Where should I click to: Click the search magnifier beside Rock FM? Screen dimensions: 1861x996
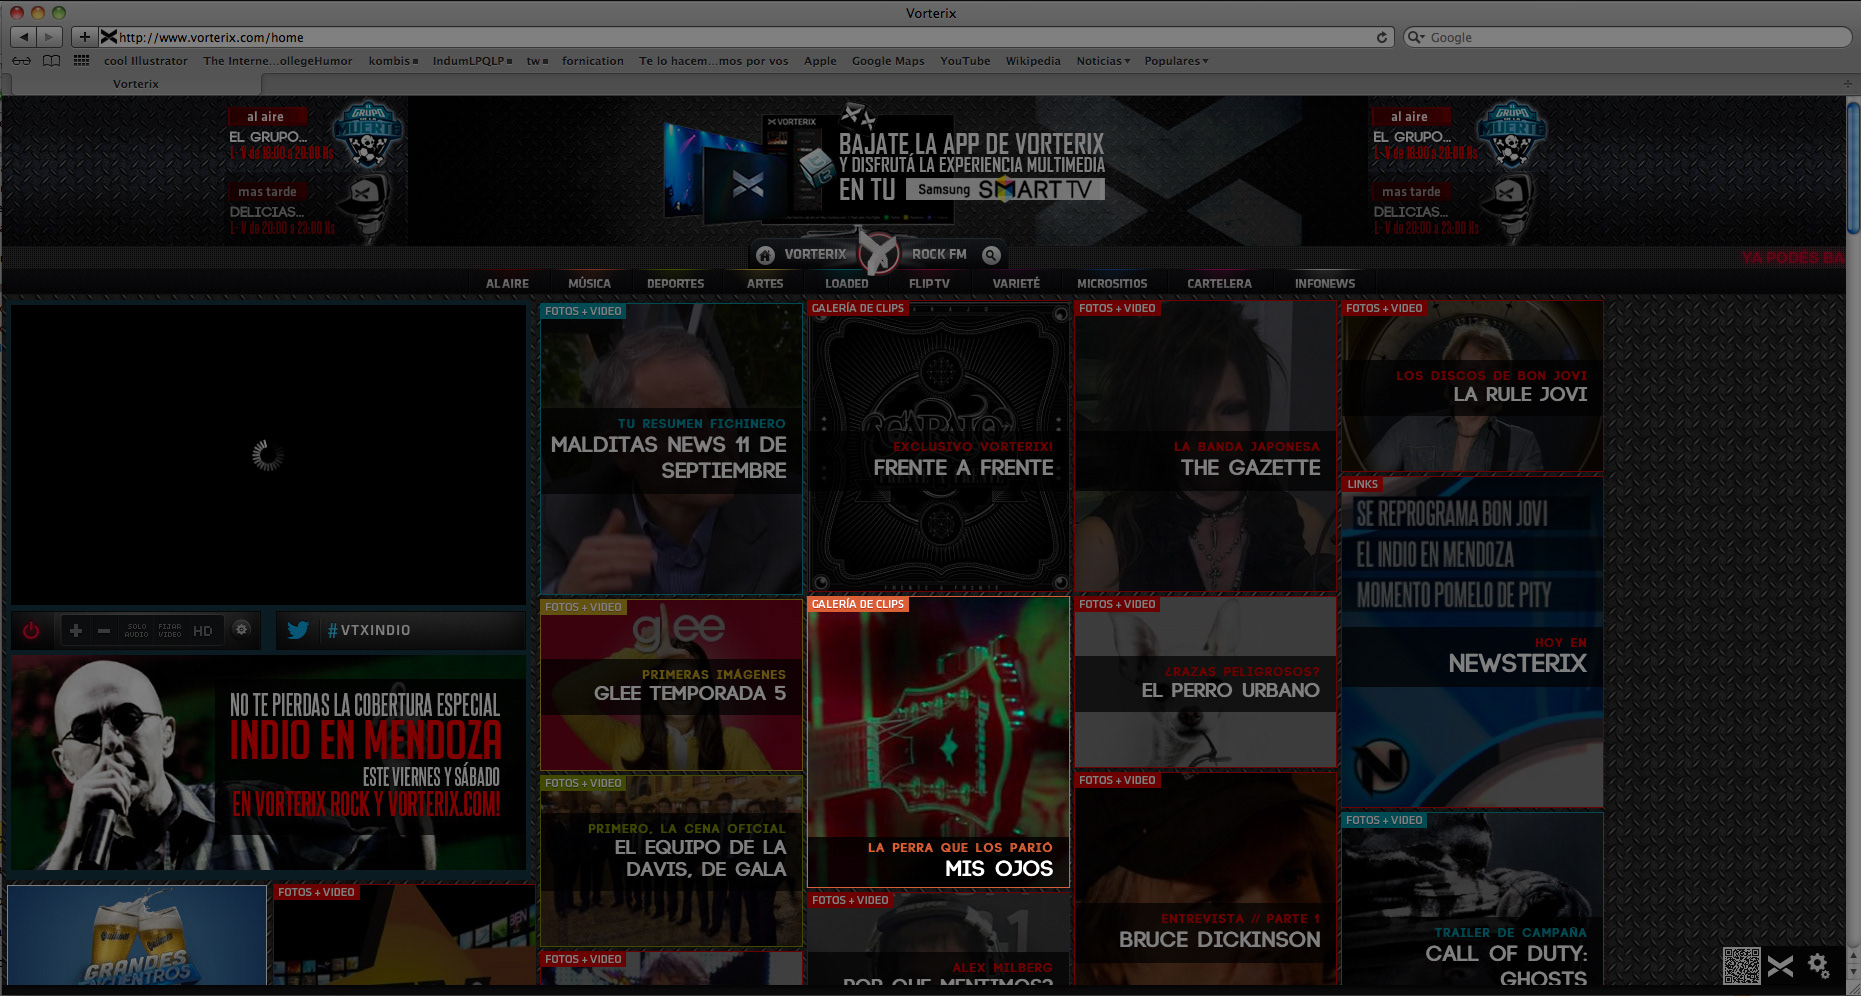coord(991,255)
